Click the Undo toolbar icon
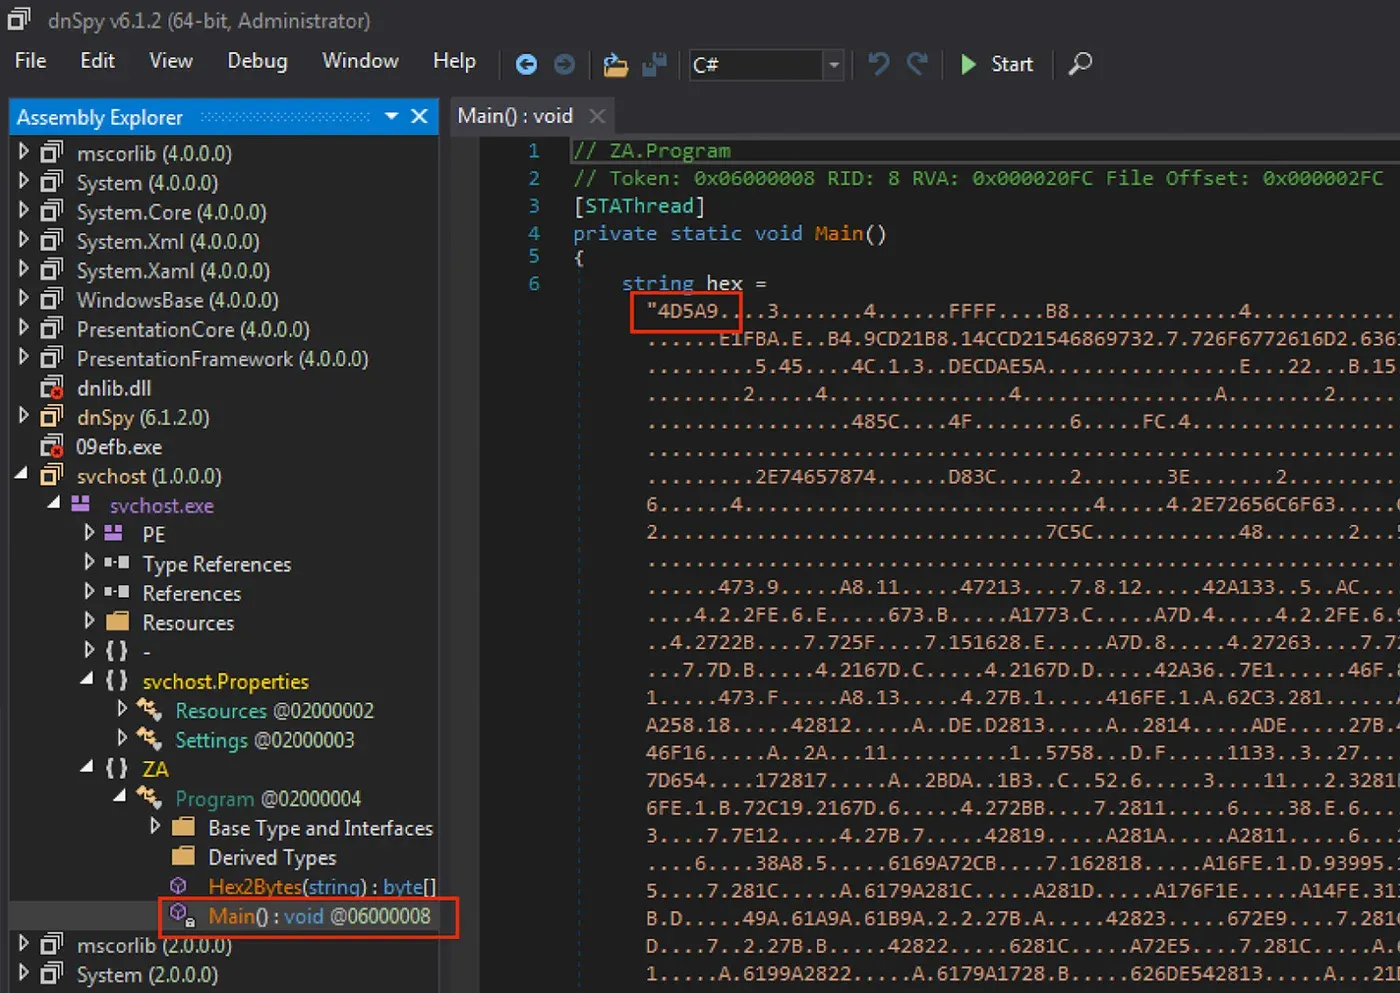 877,64
